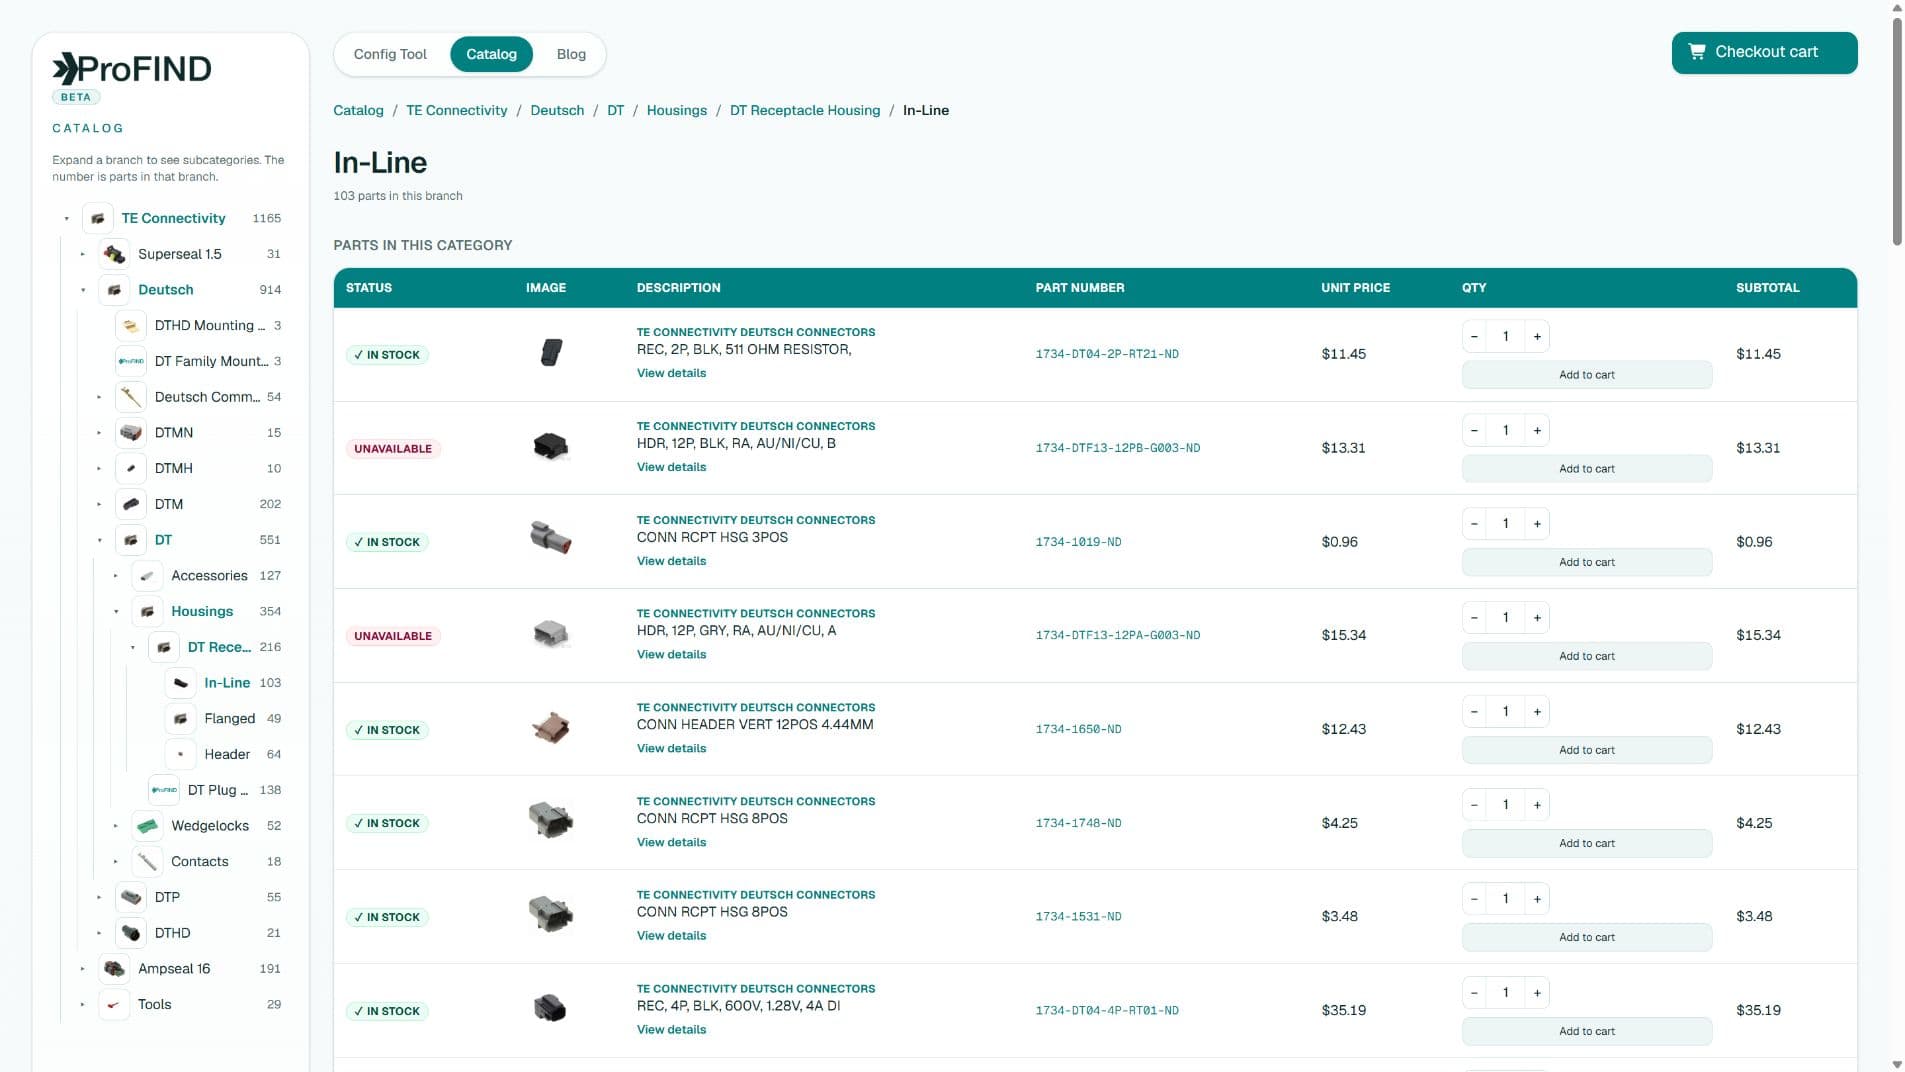1905x1072 pixels.
Task: Switch to the Catalog tab
Action: tap(491, 54)
